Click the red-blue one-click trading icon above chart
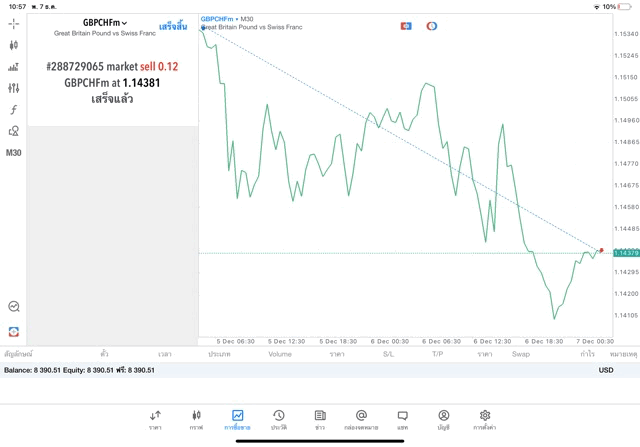 (x=406, y=26)
